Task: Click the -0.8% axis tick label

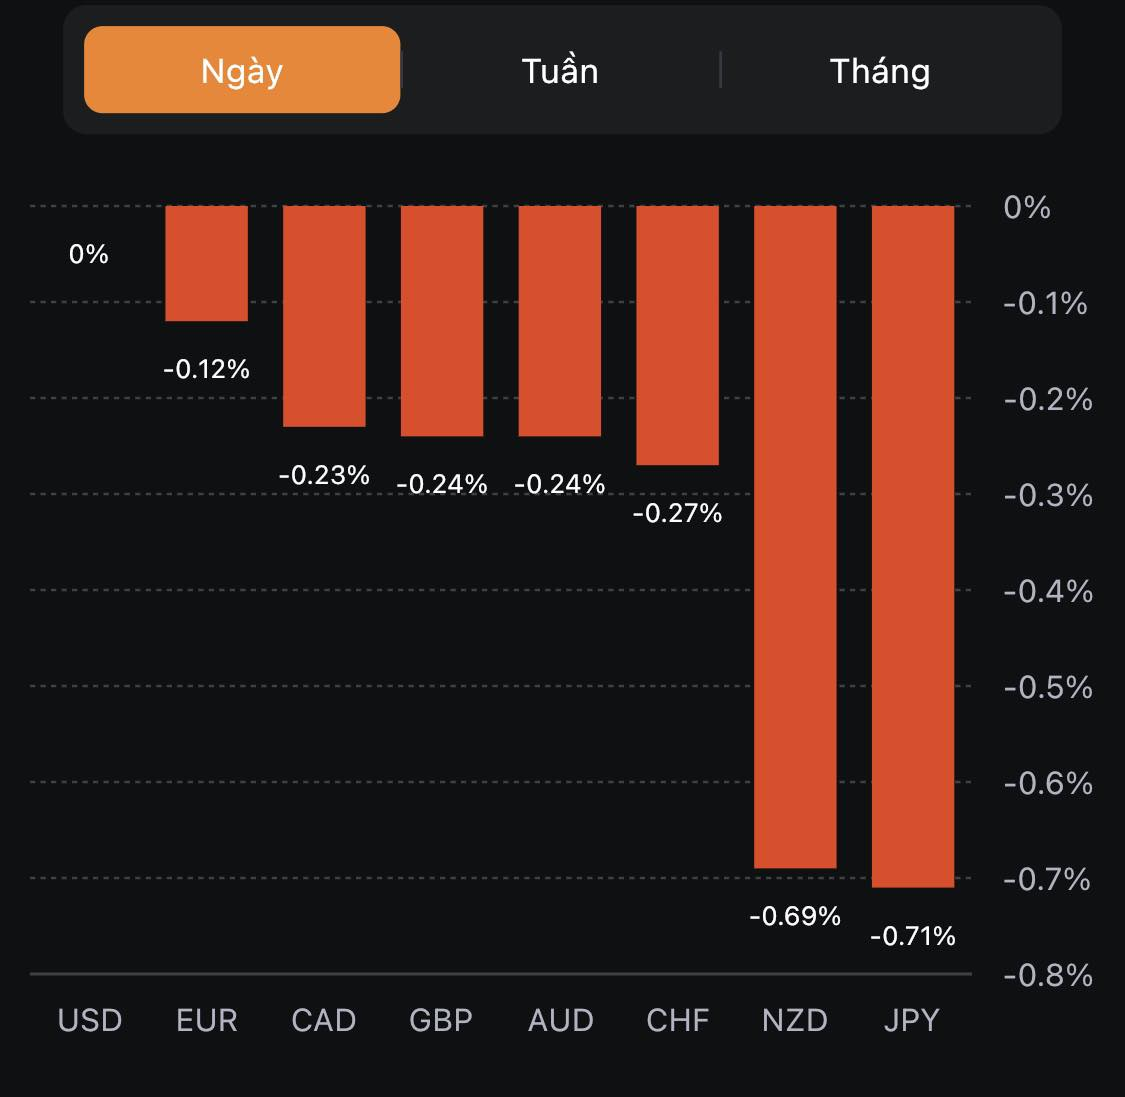Action: tap(1048, 975)
